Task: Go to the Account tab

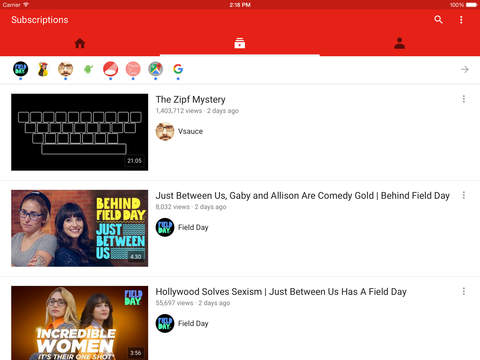Action: [x=399, y=43]
